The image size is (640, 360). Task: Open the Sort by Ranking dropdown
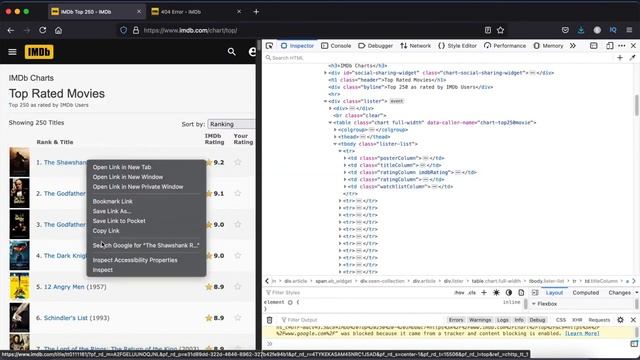[231, 124]
